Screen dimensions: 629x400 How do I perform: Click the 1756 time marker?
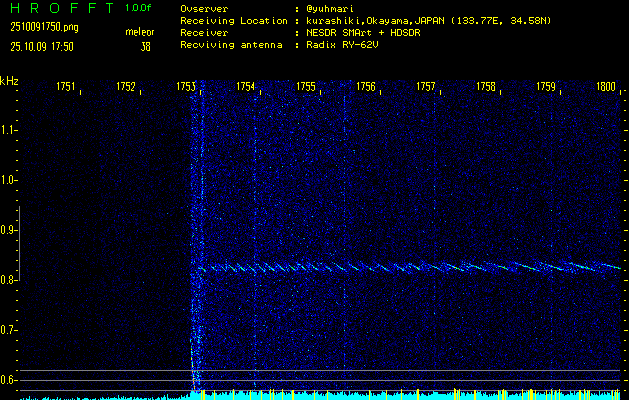(365, 87)
